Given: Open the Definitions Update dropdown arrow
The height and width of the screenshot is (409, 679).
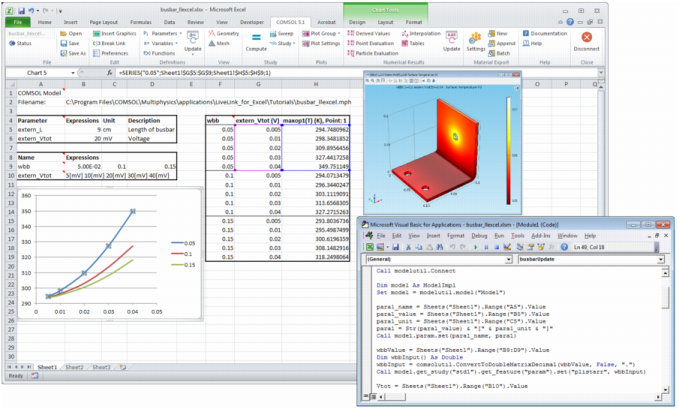Looking at the screenshot, I should 193,55.
